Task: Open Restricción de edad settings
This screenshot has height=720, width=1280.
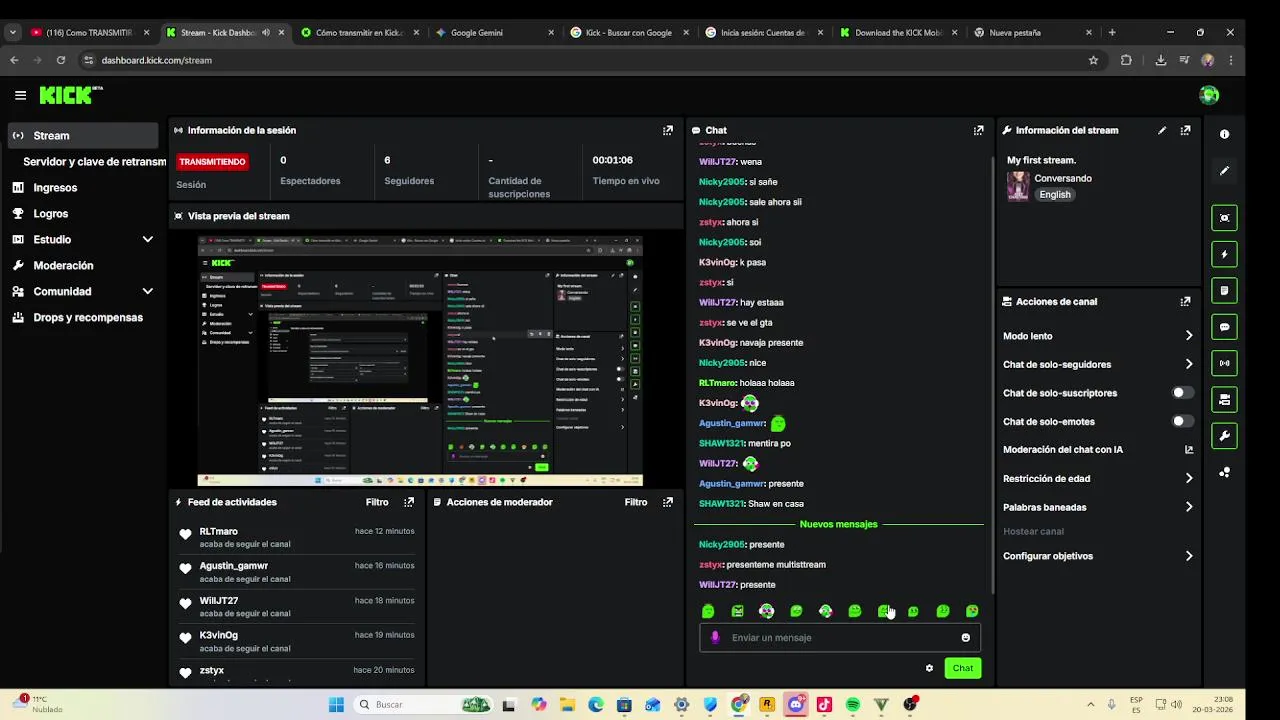Action: (1098, 478)
